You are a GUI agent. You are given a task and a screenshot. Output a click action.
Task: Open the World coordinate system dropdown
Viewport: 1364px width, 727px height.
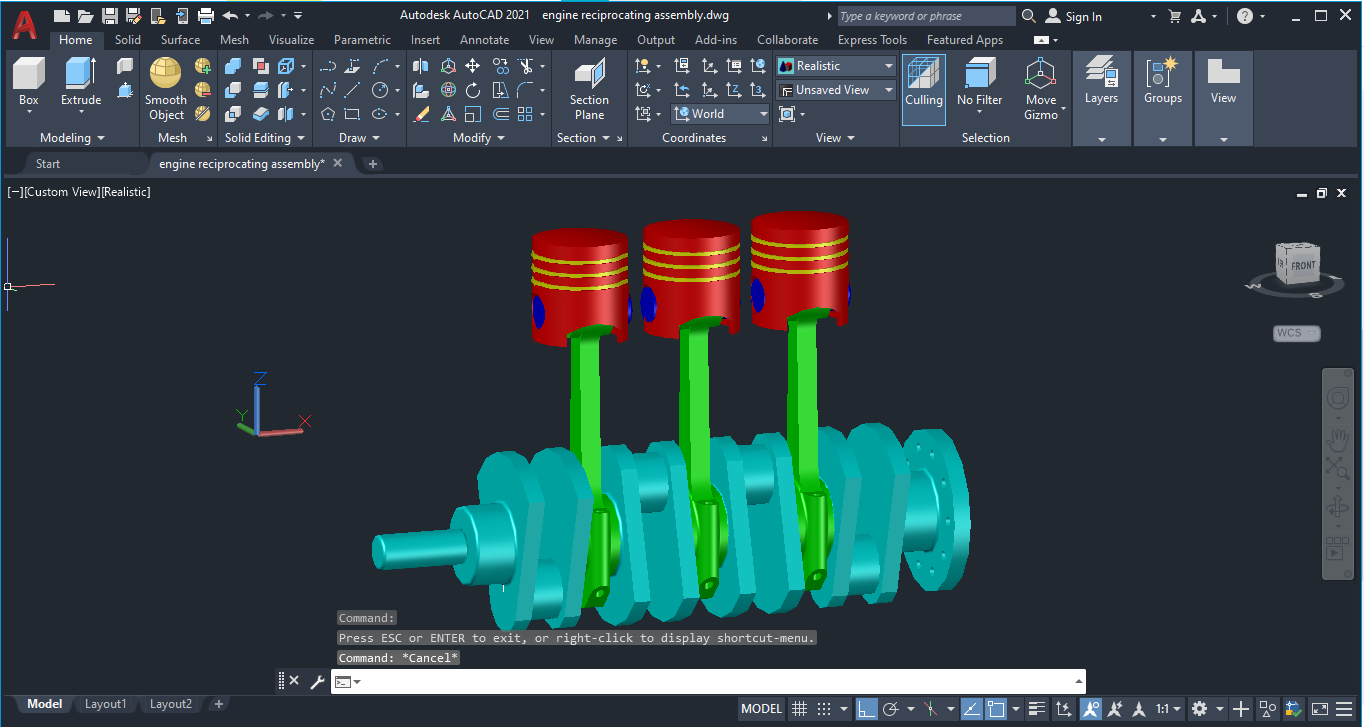[x=720, y=114]
